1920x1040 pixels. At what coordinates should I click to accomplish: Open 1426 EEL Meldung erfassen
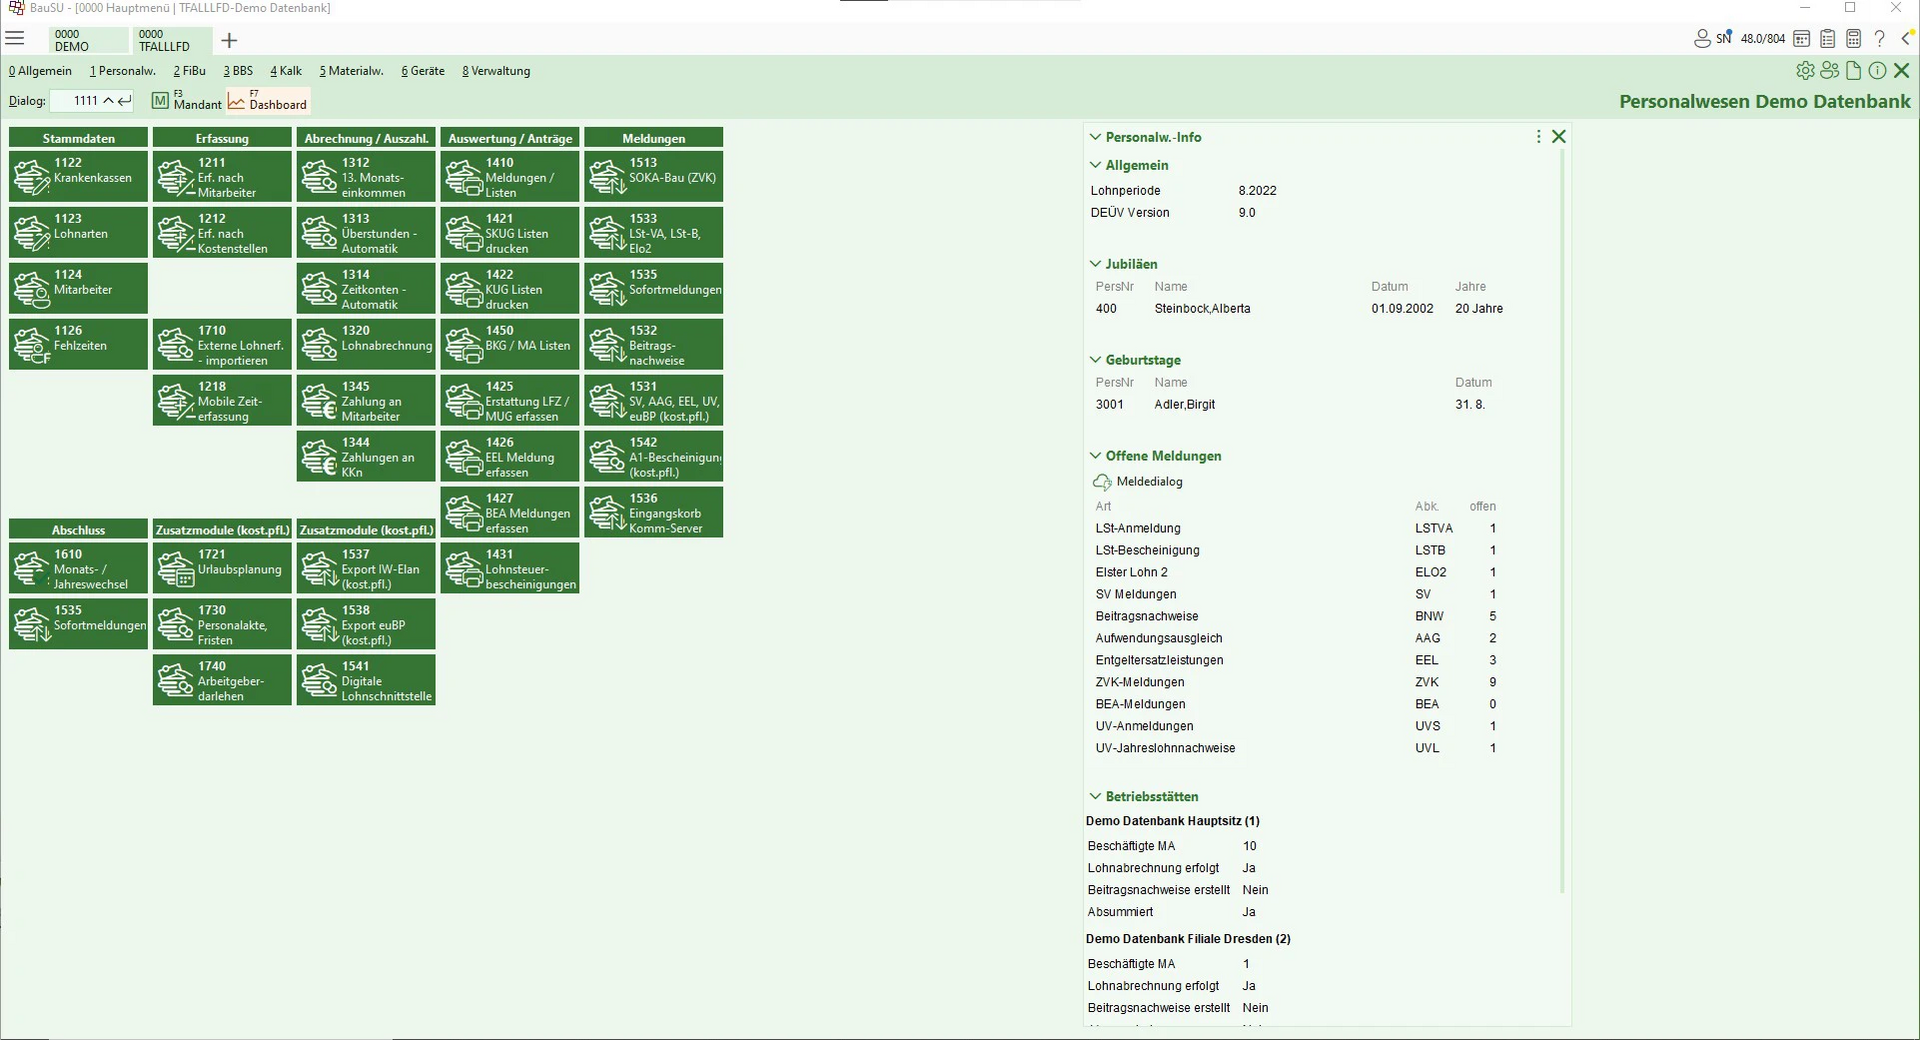509,456
